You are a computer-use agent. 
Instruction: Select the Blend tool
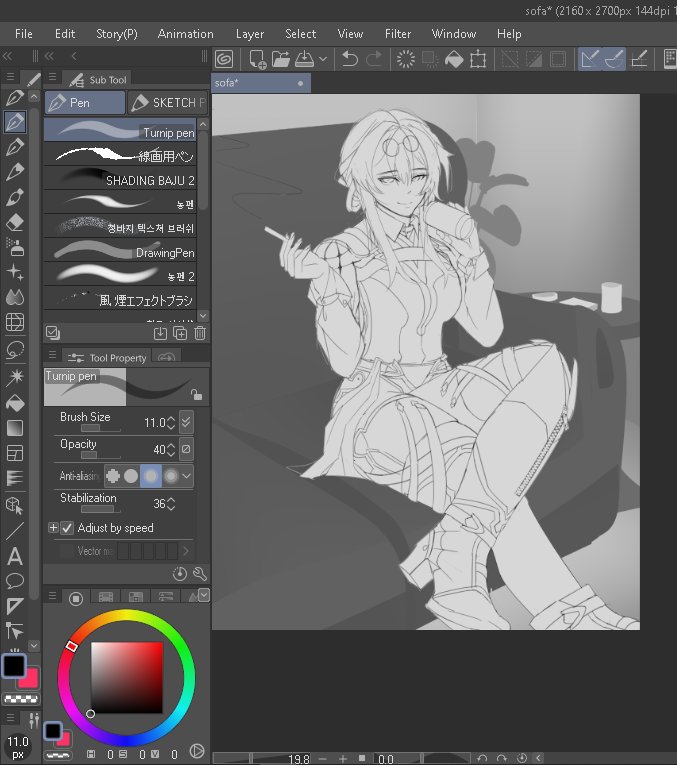pos(15,297)
